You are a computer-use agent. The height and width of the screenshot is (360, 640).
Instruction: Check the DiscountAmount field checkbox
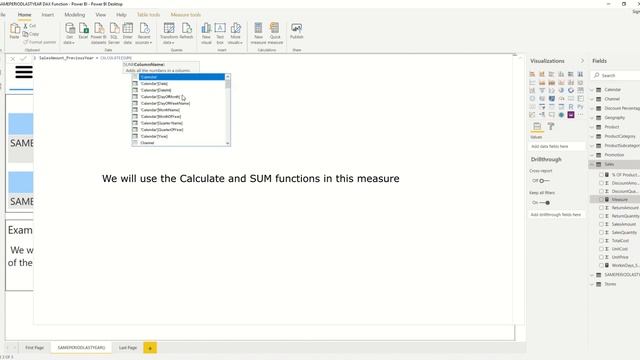[601, 183]
